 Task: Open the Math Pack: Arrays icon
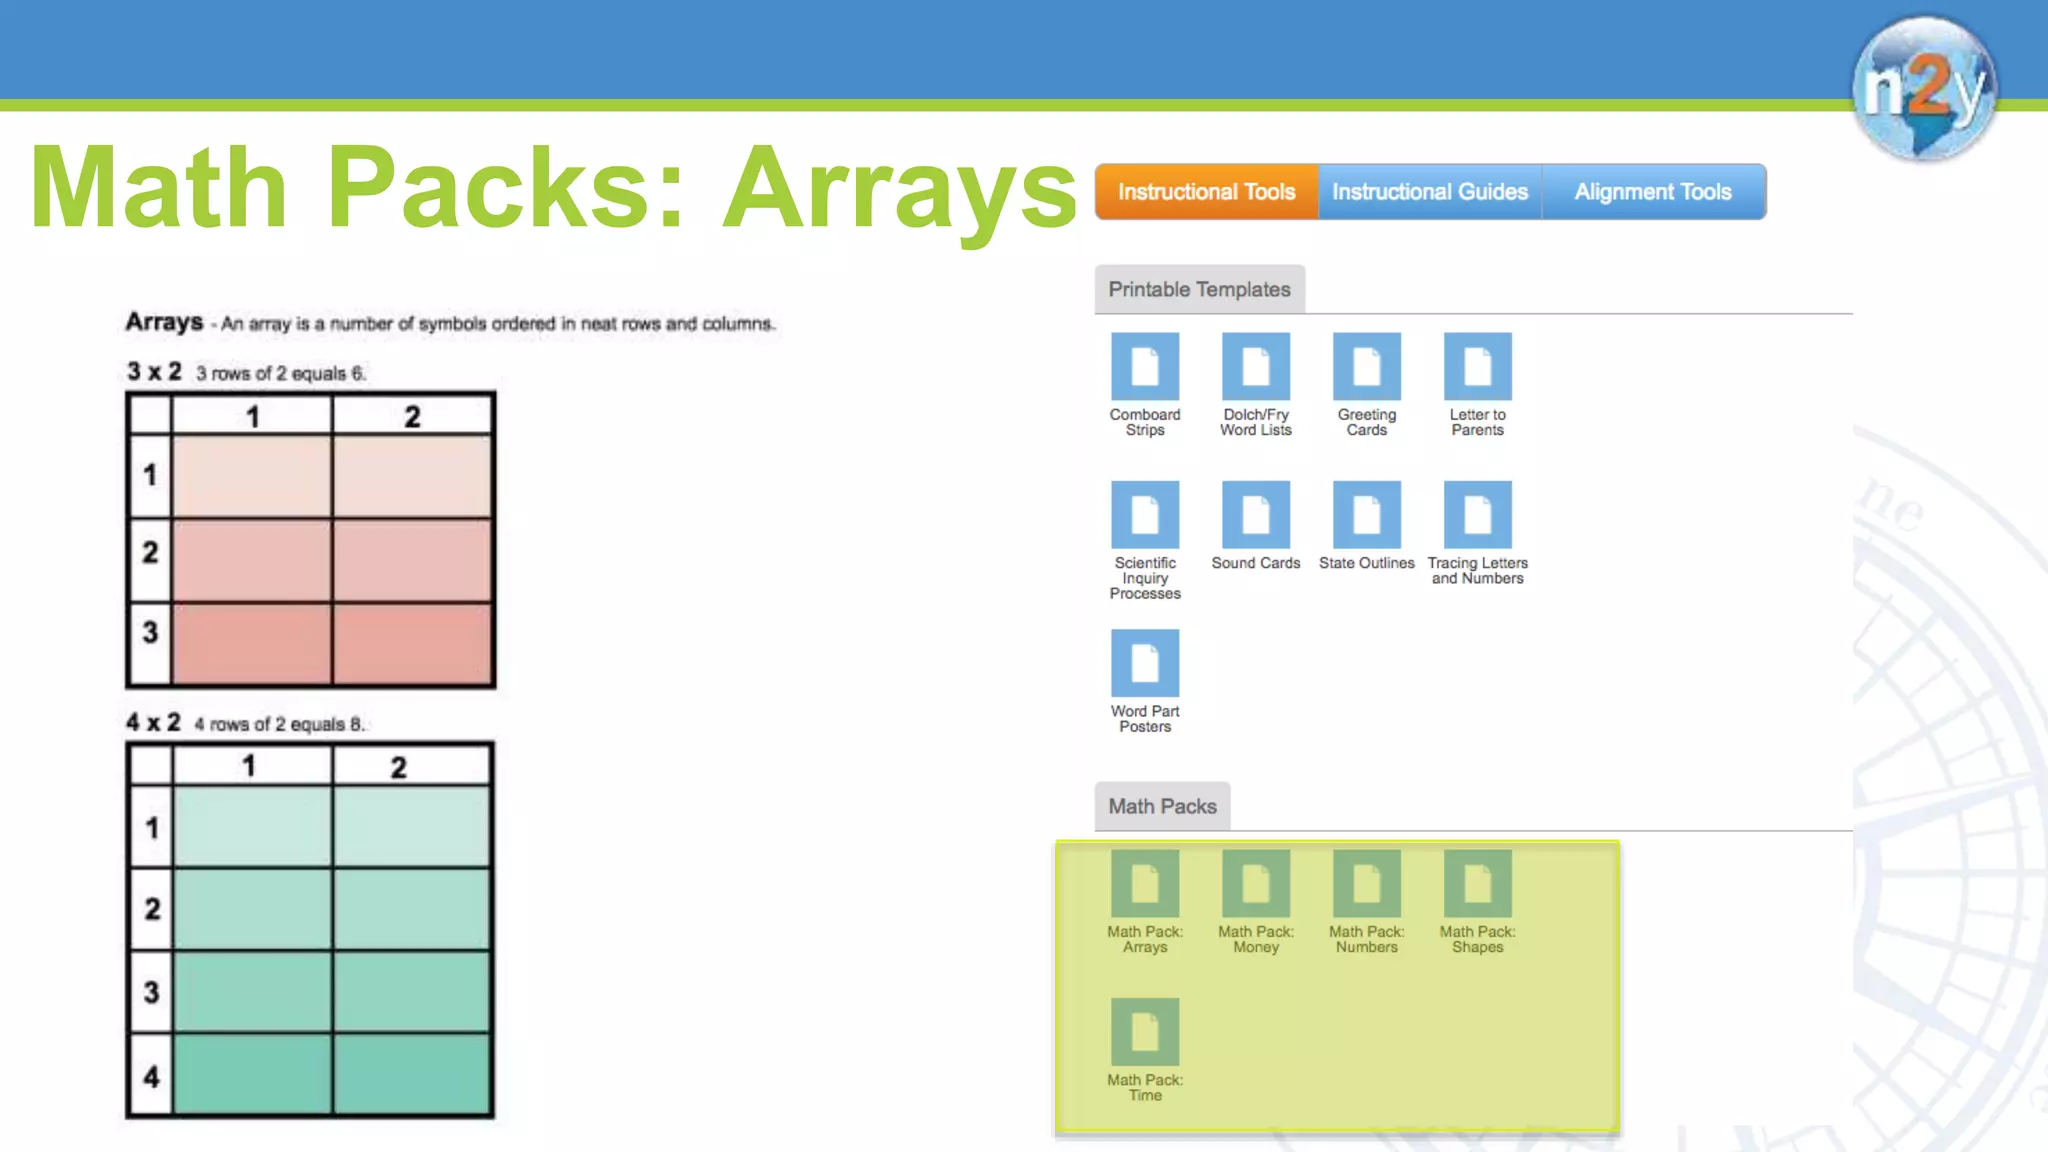[1145, 884]
